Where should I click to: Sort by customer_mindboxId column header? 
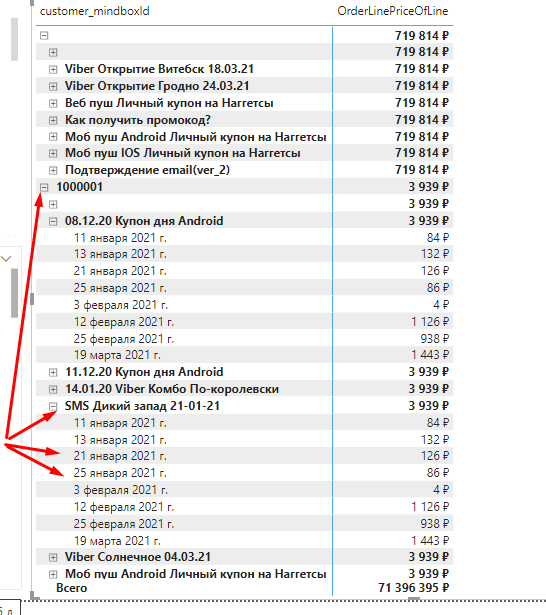[x=95, y=11]
